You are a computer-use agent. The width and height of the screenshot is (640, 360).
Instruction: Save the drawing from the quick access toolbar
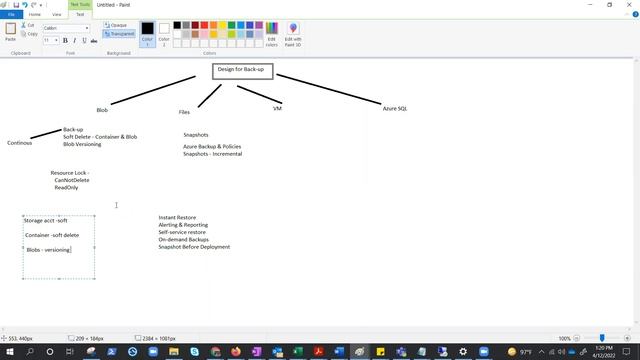click(x=16, y=5)
